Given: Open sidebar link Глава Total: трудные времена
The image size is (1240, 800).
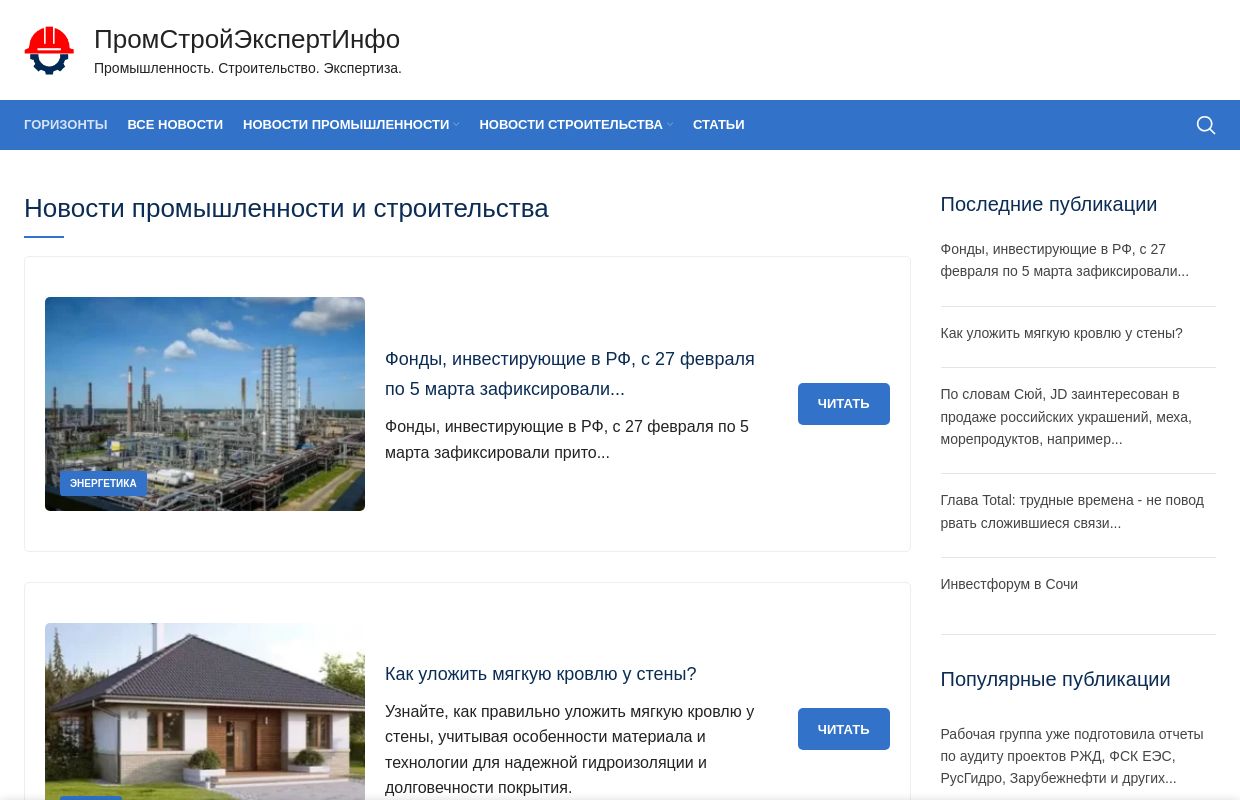Looking at the screenshot, I should 1071,511.
